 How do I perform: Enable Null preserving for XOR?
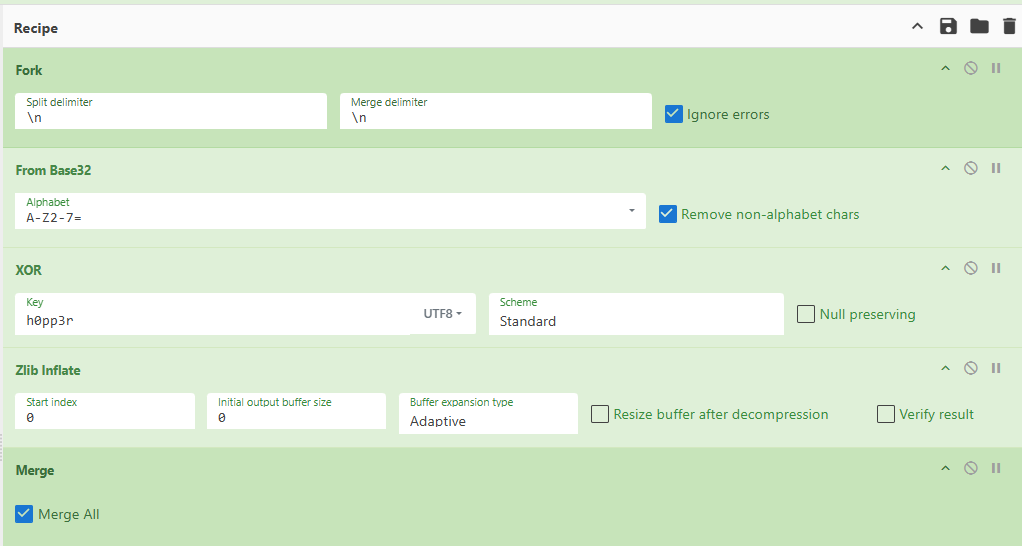click(806, 314)
